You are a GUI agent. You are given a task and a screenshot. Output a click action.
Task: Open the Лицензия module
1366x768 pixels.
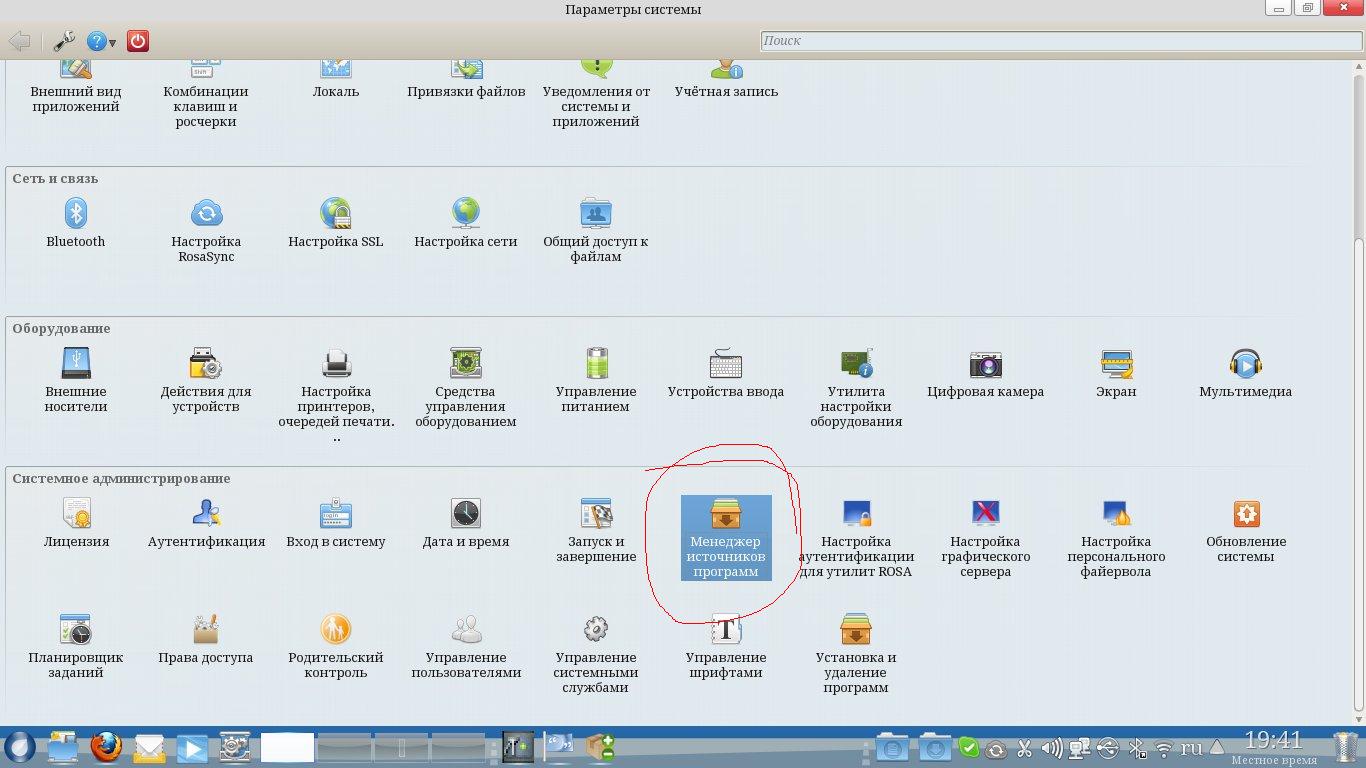[76, 522]
